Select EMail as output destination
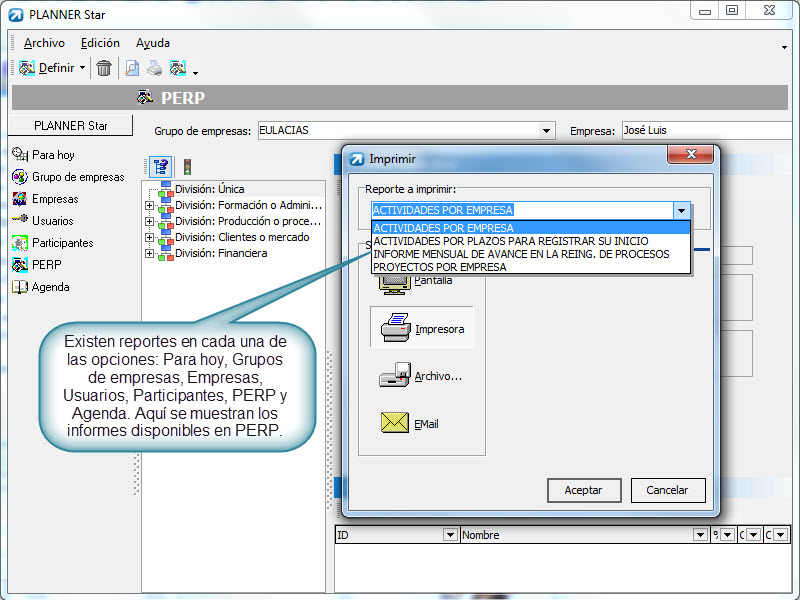Viewport: 800px width, 600px height. coord(410,424)
